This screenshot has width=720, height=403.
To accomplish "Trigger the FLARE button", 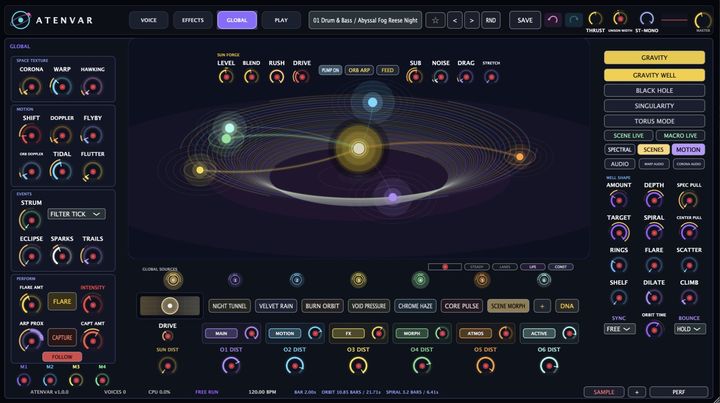I will 62,302.
